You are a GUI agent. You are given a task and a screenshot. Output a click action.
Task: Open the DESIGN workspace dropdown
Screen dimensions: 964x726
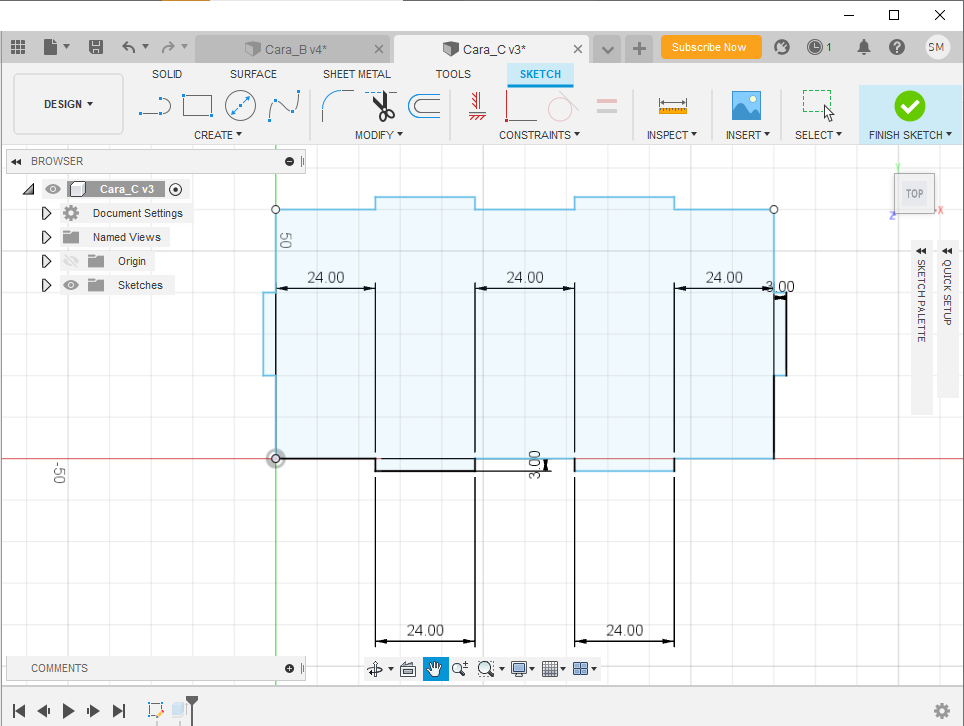tap(68, 104)
